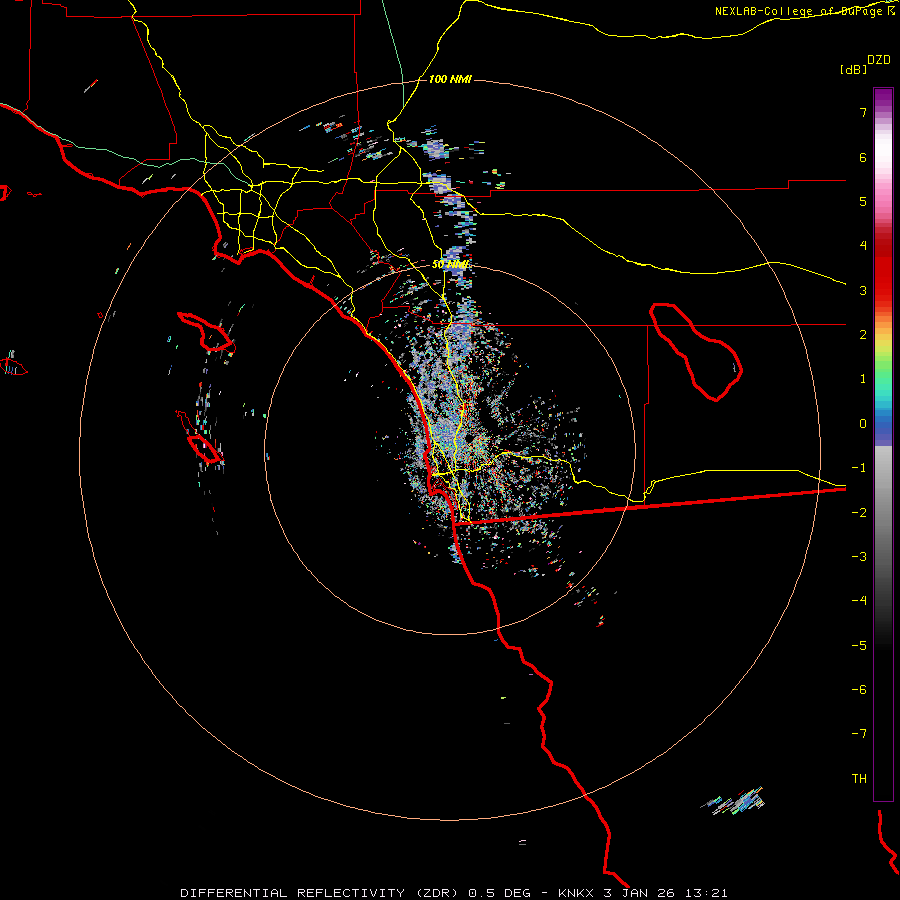This screenshot has height=900, width=900.
Task: Select the positive 1 dB scale label
Action: (x=863, y=379)
